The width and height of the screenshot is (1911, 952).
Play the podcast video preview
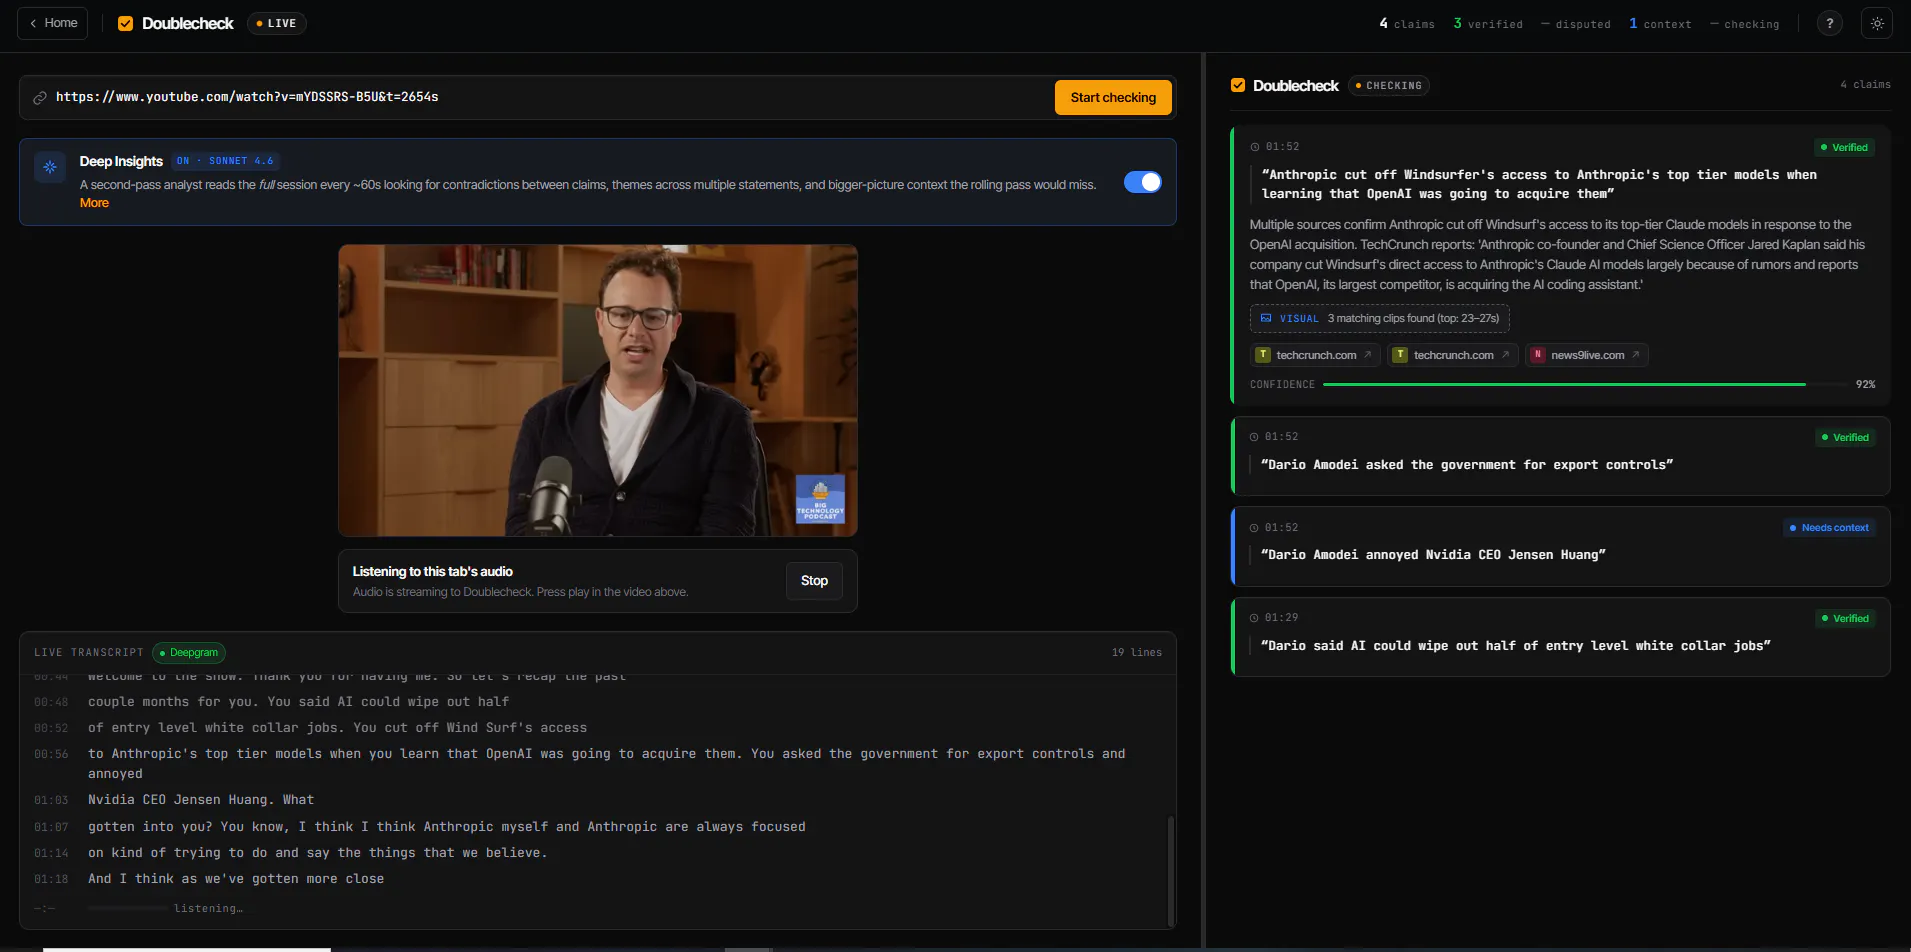(598, 391)
